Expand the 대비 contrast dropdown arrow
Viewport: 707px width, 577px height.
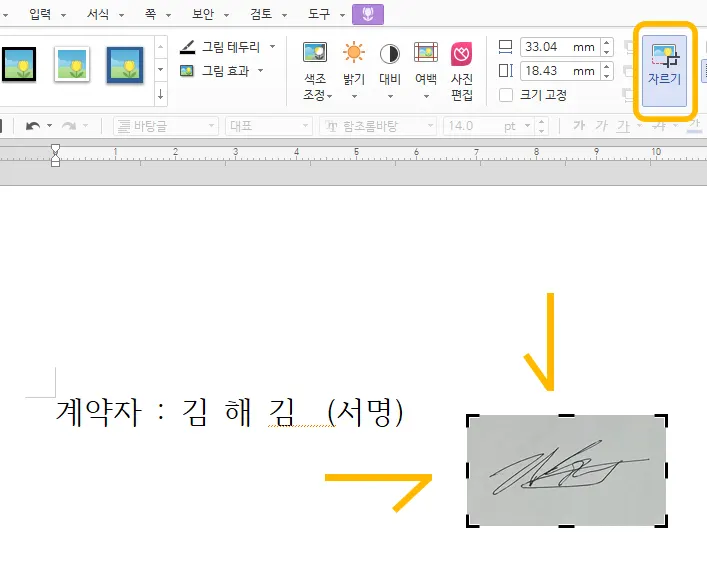(390, 96)
